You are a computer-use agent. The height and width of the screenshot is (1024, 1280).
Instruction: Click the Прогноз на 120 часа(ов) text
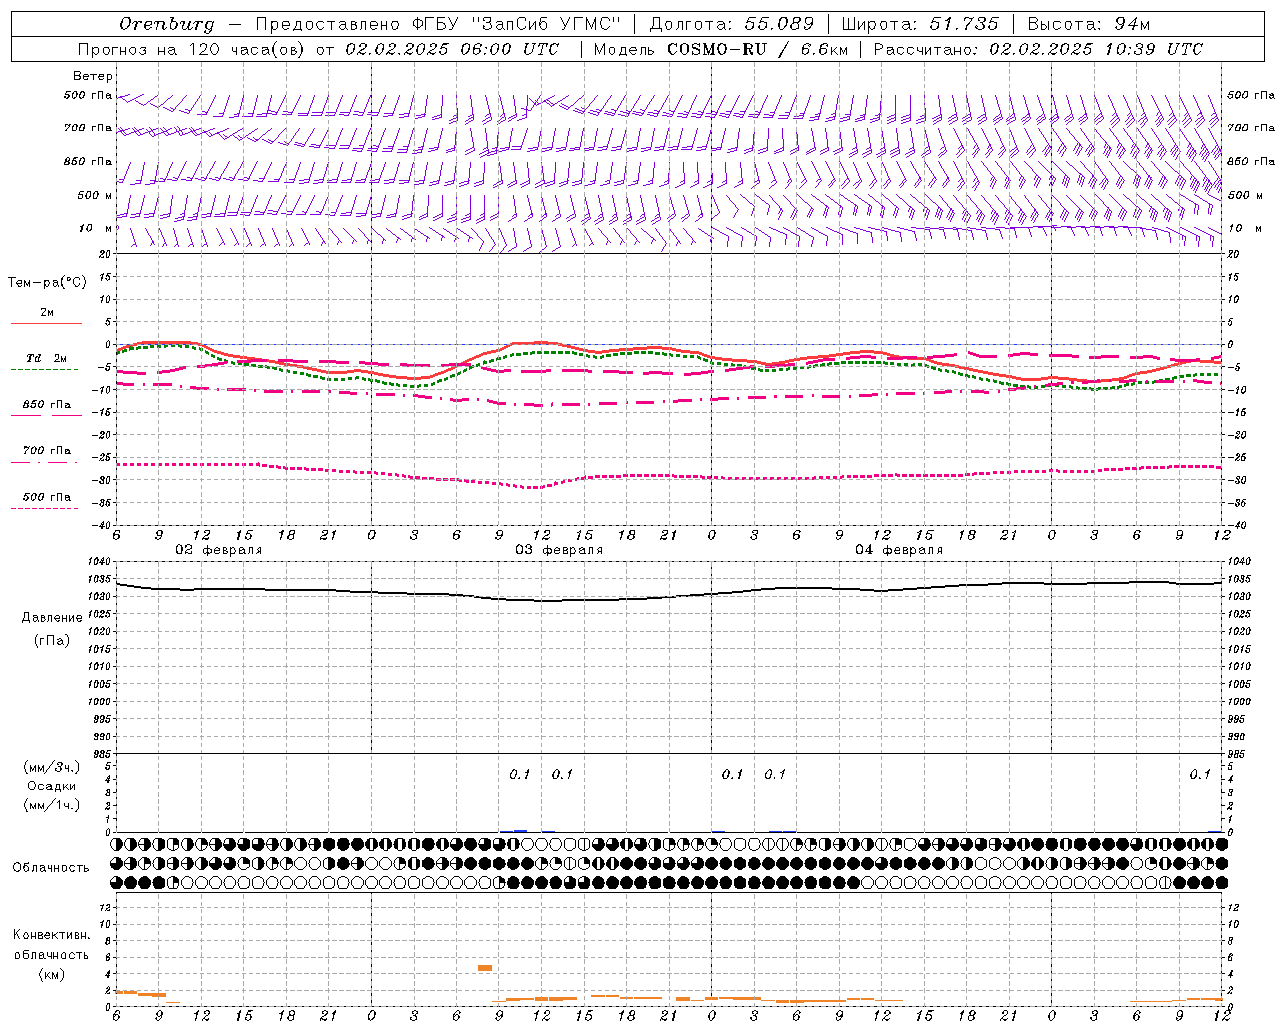point(193,49)
